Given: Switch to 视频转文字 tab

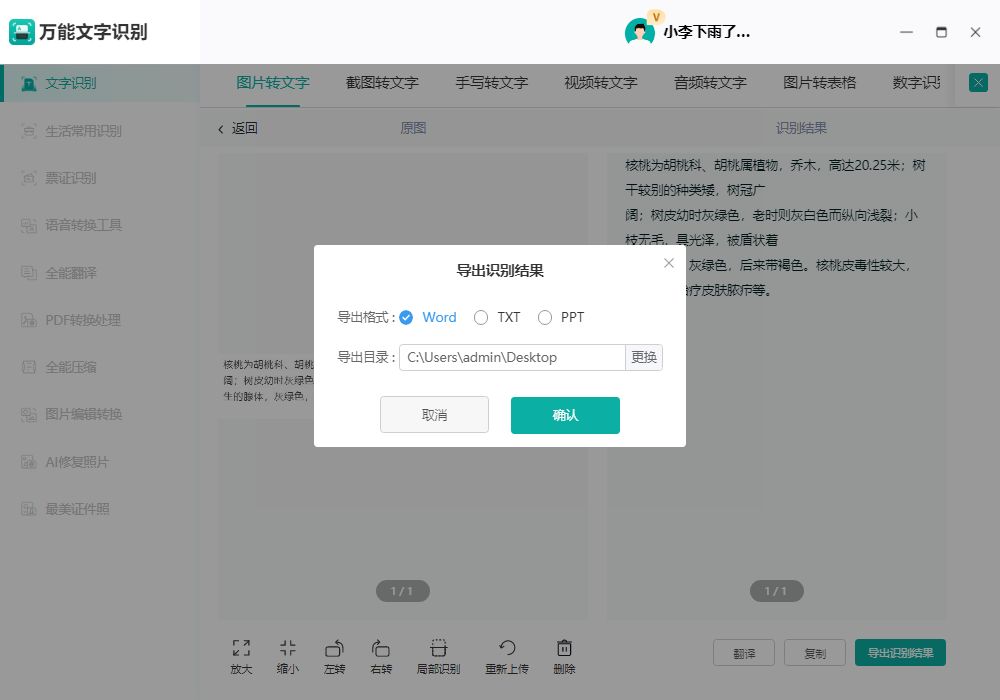Looking at the screenshot, I should point(601,83).
